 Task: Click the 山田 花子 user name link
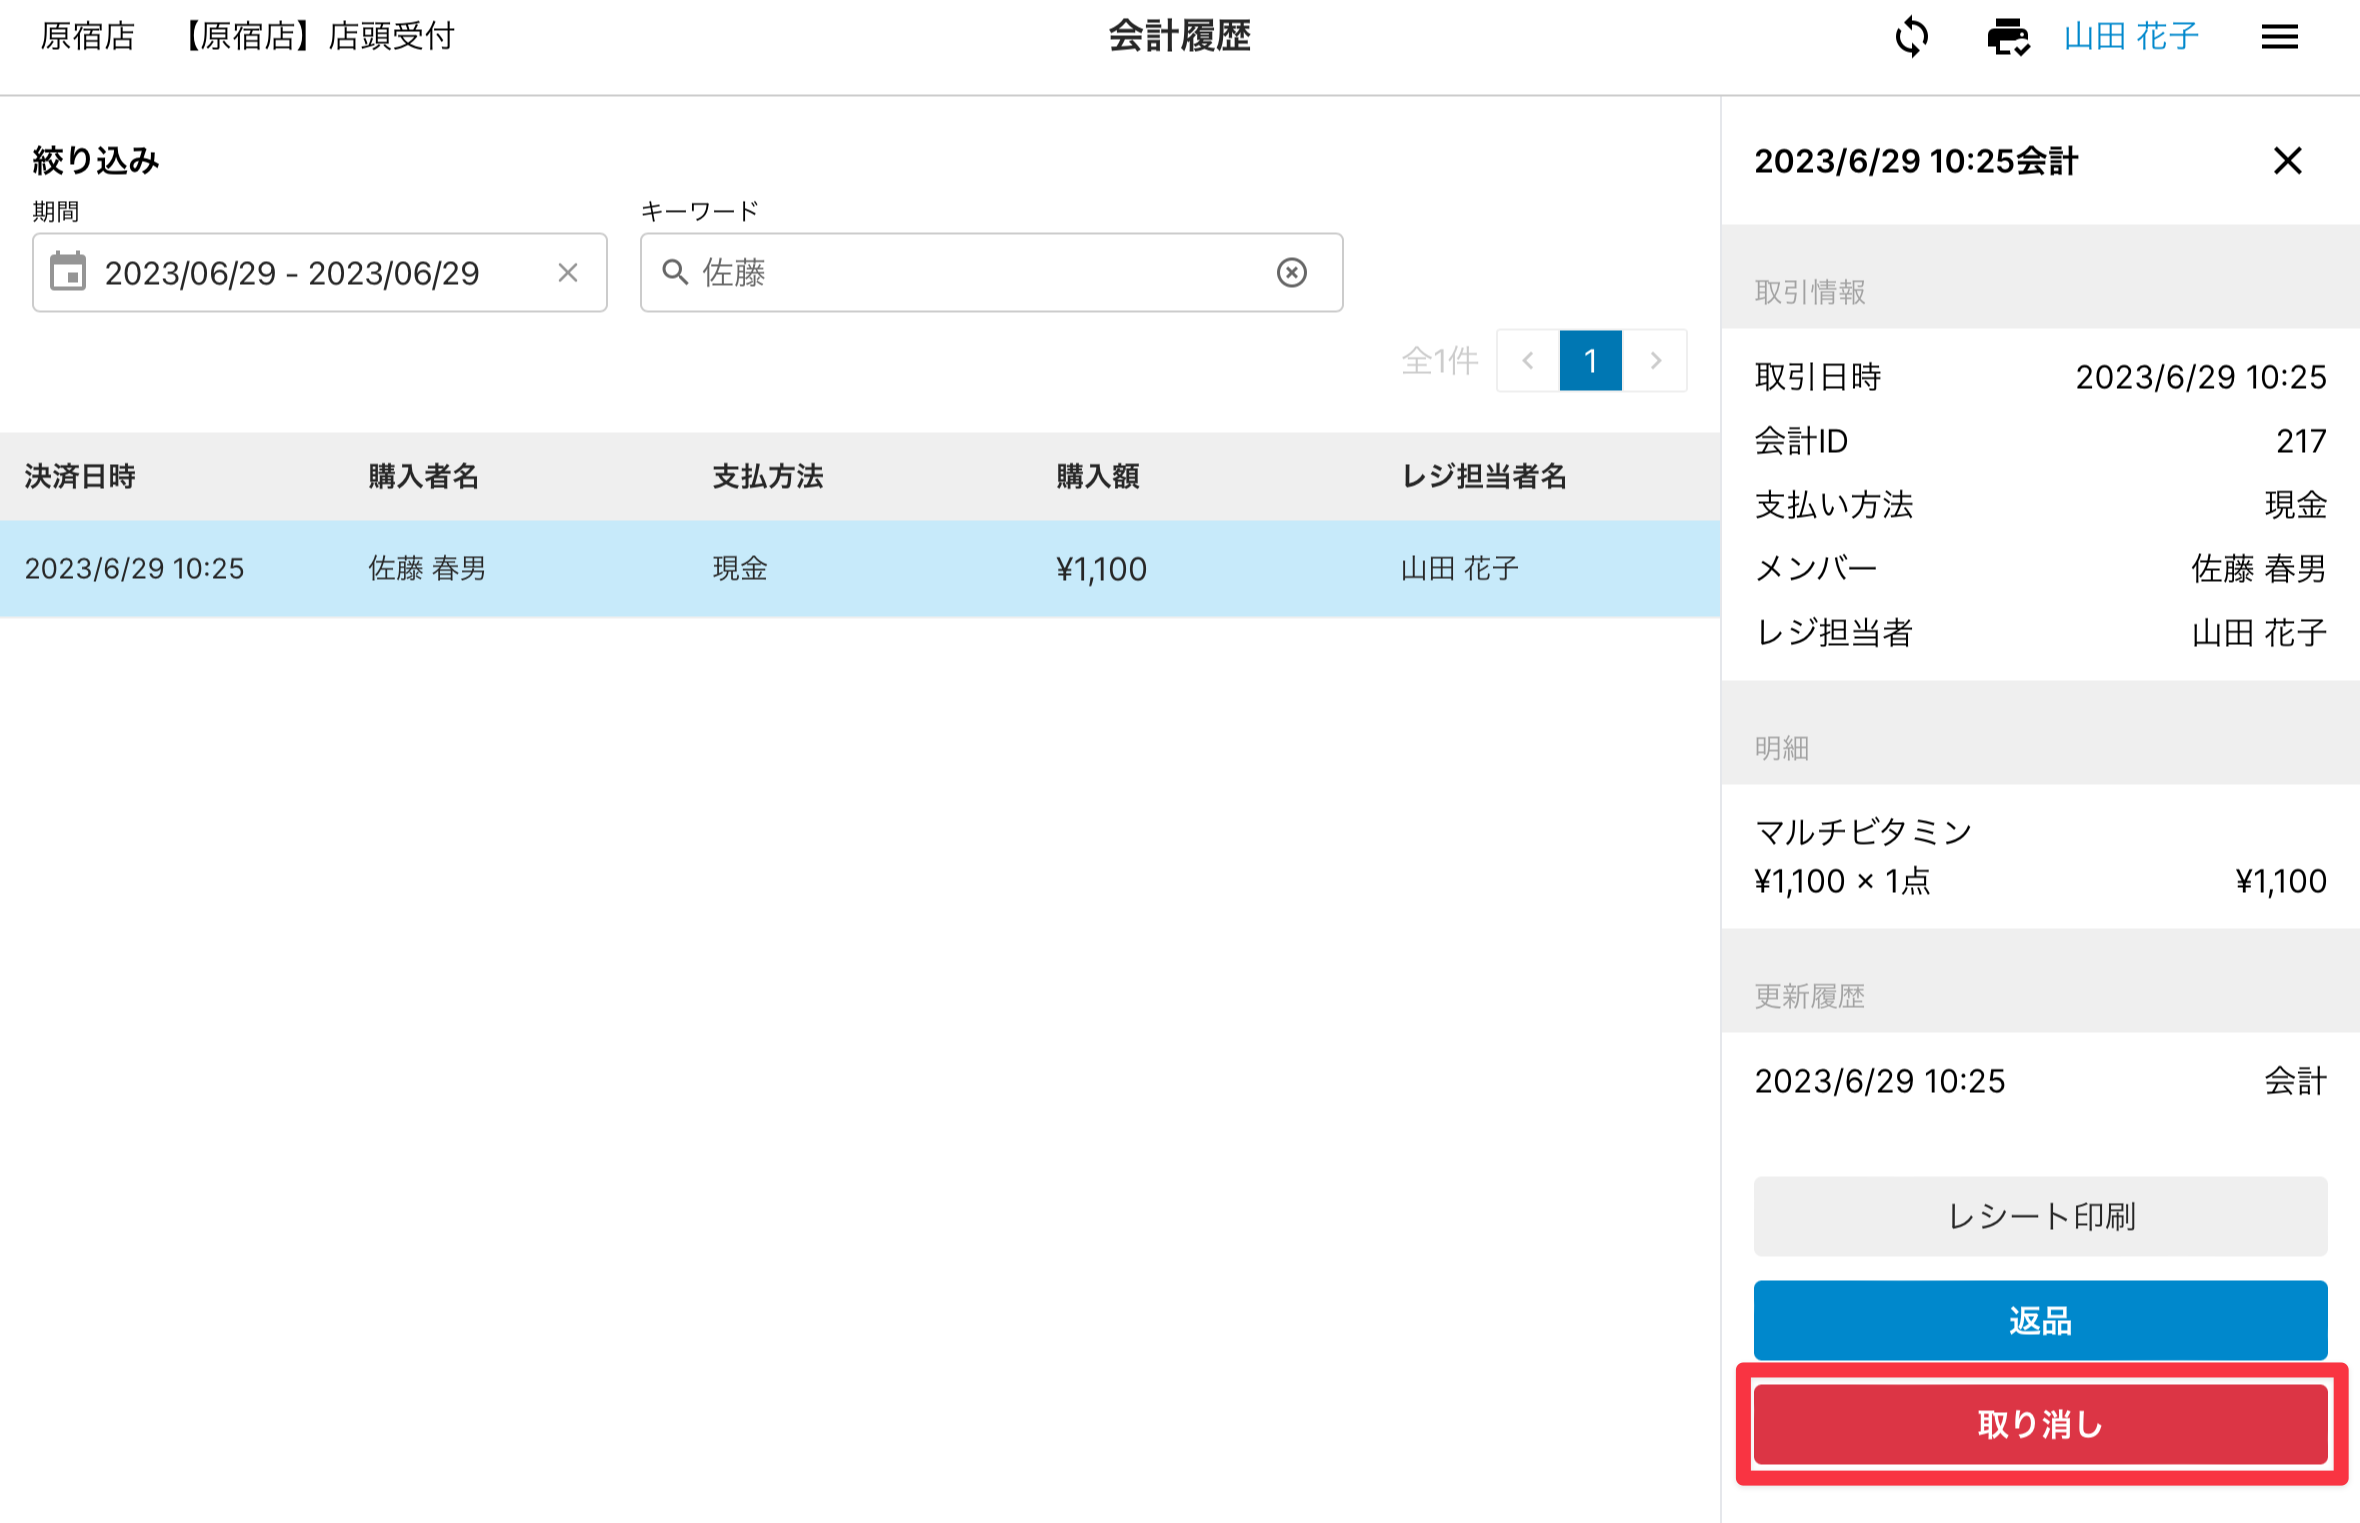coord(2131,38)
